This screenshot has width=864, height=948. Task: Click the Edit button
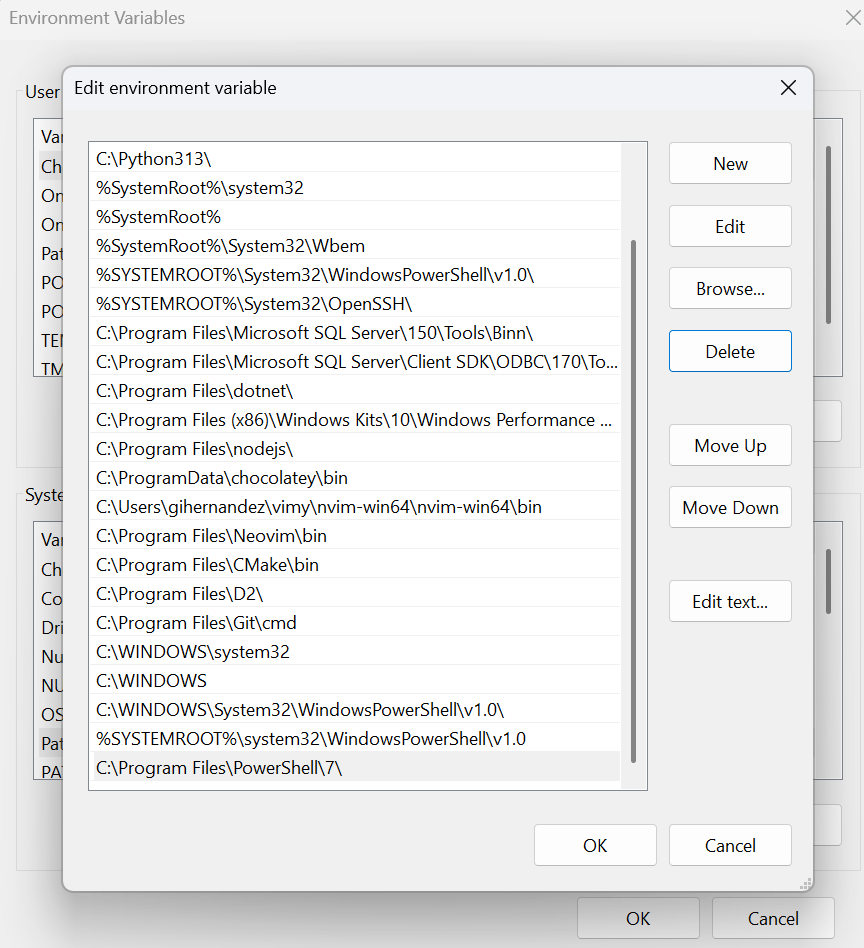click(x=730, y=226)
